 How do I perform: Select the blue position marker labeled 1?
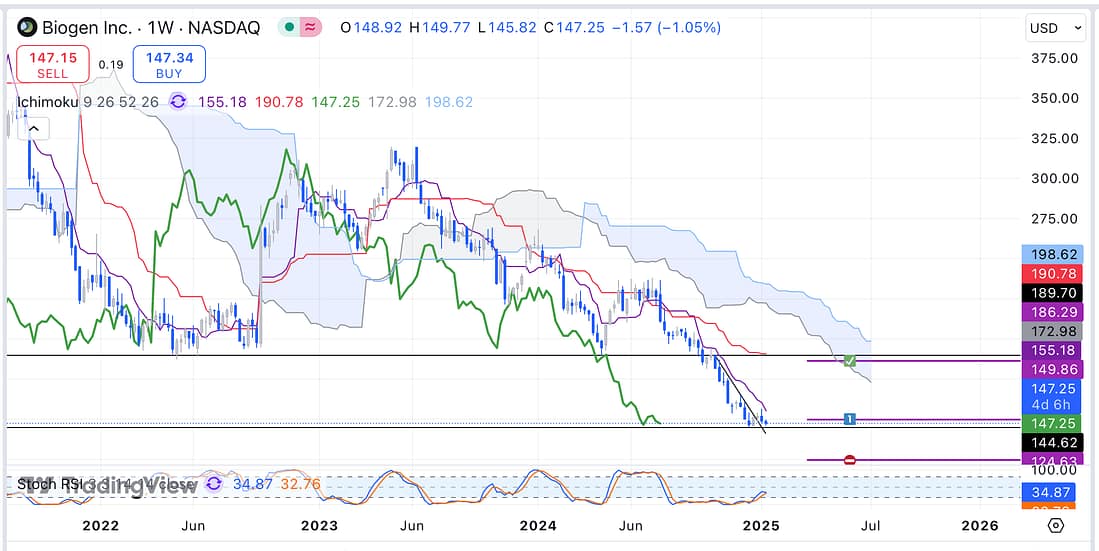coord(849,419)
